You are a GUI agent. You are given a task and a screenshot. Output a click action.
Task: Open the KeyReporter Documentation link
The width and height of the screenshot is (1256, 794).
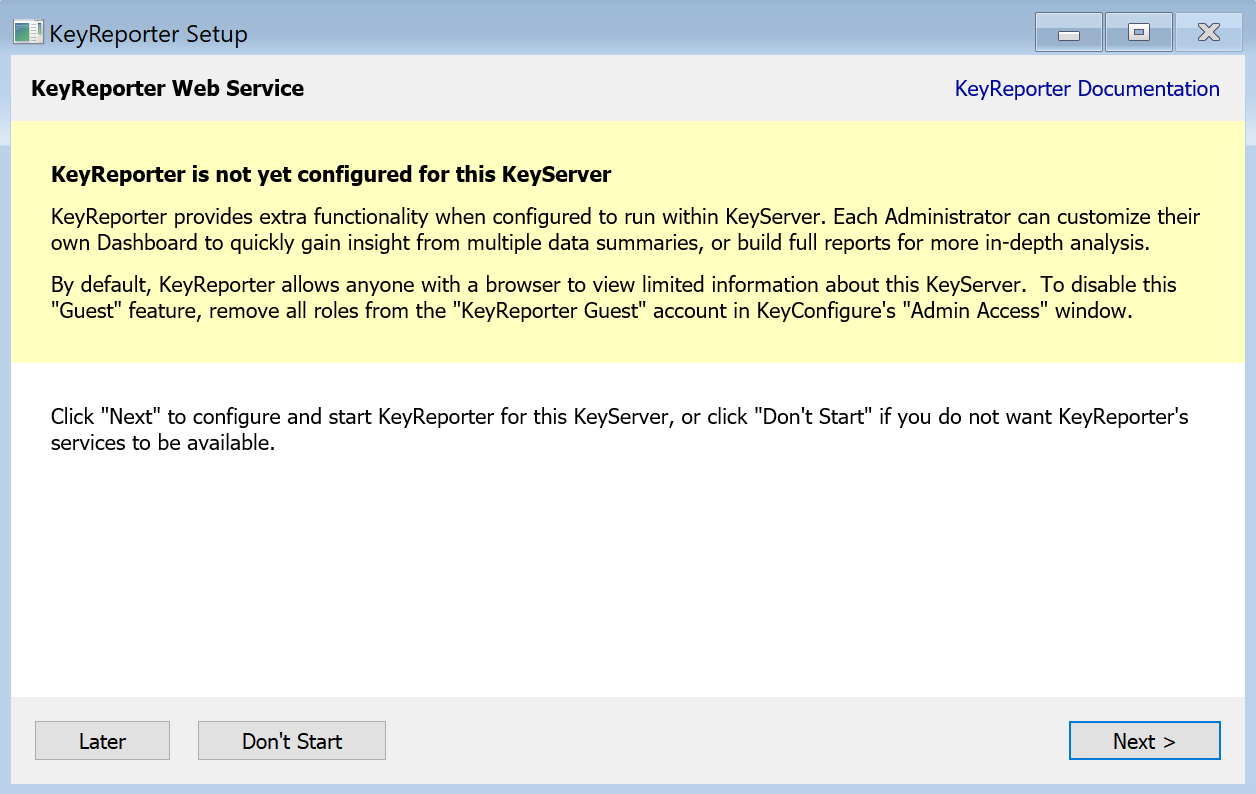[1087, 88]
